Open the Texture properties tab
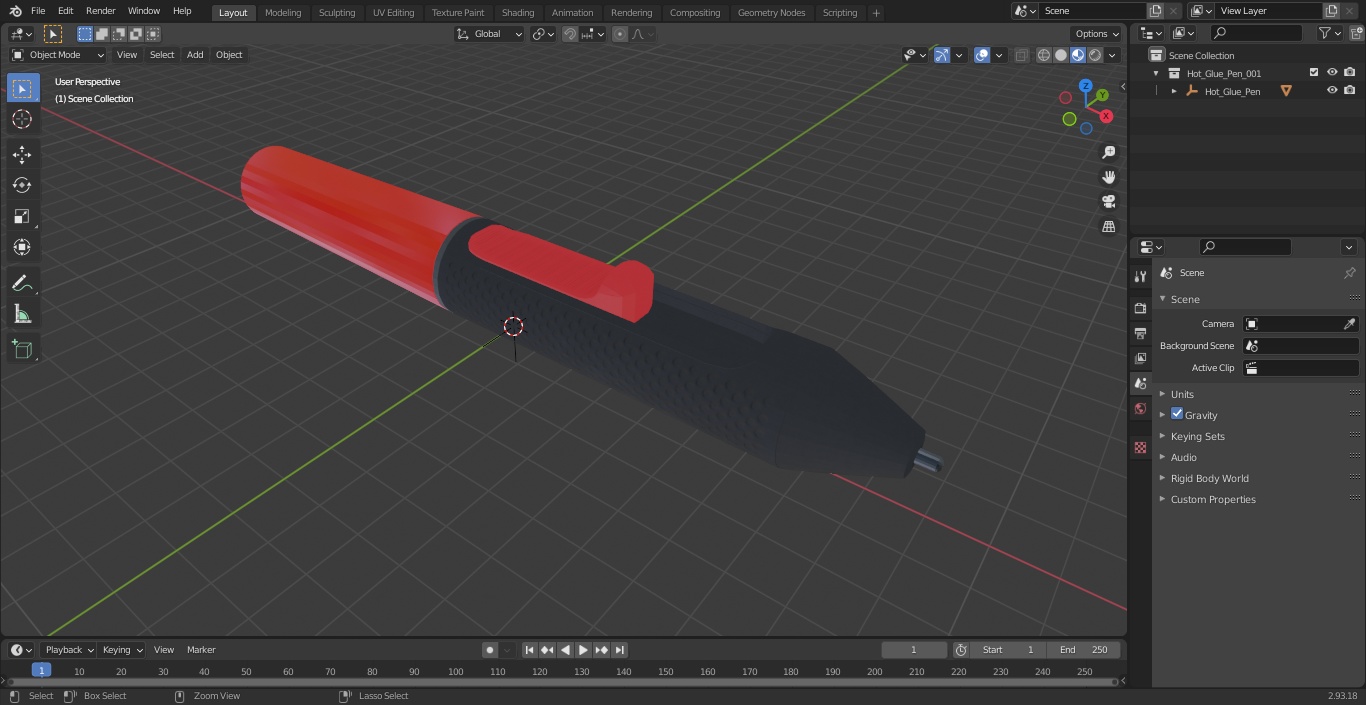Image resolution: width=1366 pixels, height=705 pixels. pyautogui.click(x=1140, y=448)
